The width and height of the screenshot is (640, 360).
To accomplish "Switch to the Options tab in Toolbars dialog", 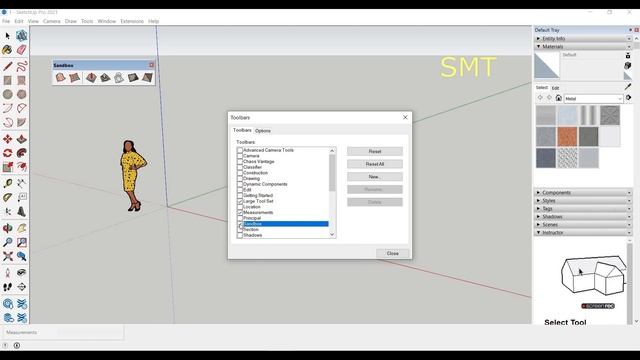I will pyautogui.click(x=263, y=131).
